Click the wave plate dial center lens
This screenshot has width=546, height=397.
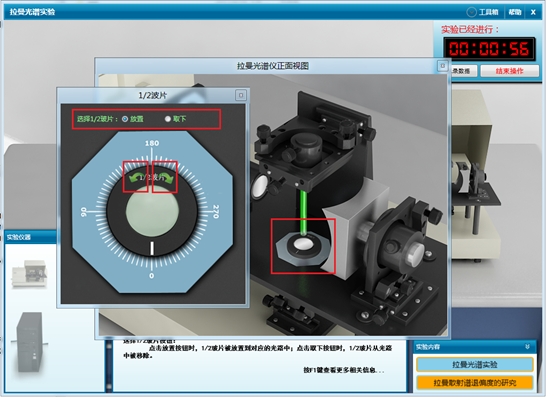pos(152,211)
